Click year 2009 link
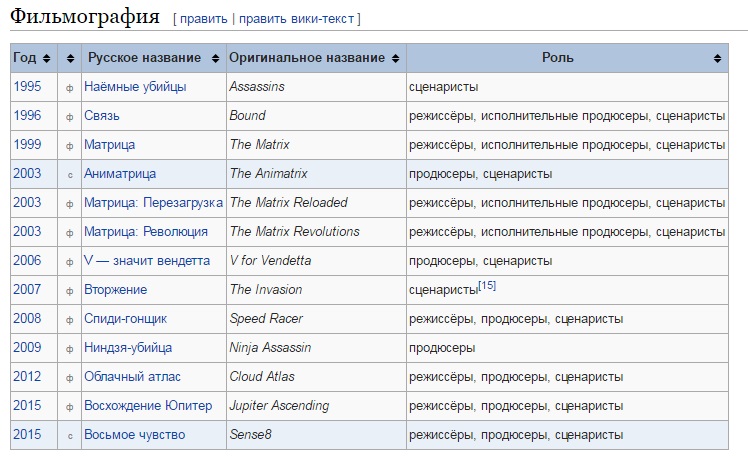Screen dimensions: 748x456 tap(27, 347)
